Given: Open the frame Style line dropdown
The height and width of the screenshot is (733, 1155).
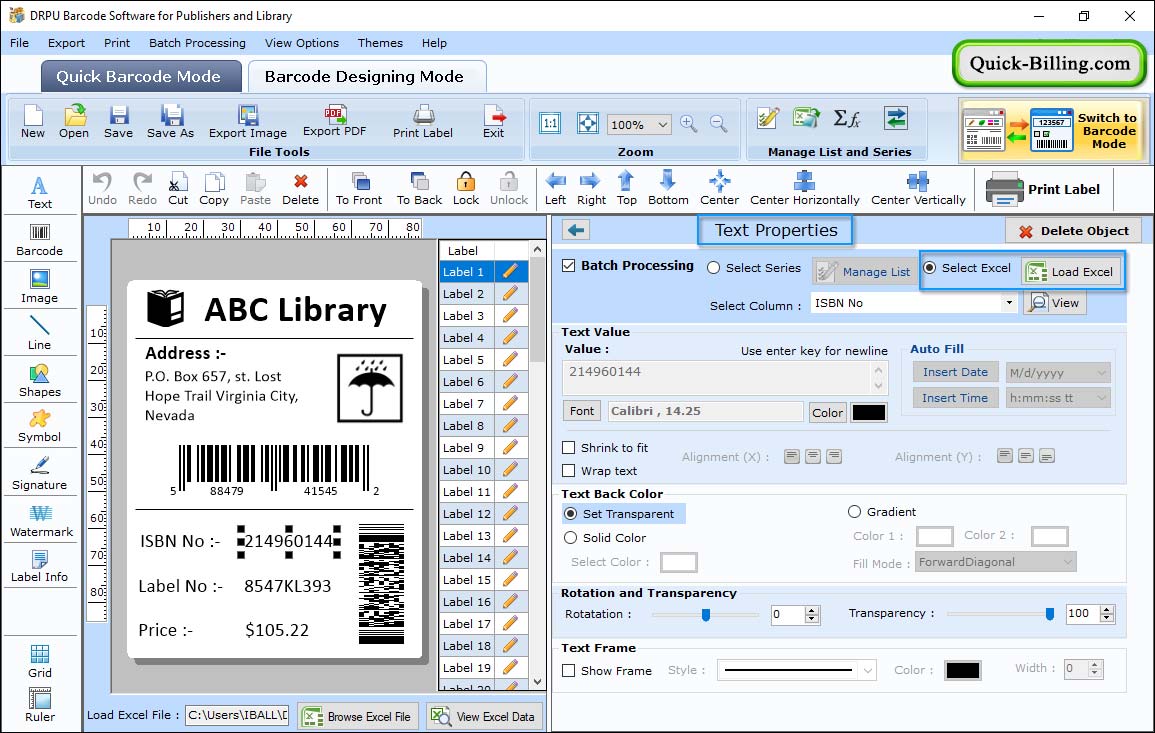Looking at the screenshot, I should 796,670.
